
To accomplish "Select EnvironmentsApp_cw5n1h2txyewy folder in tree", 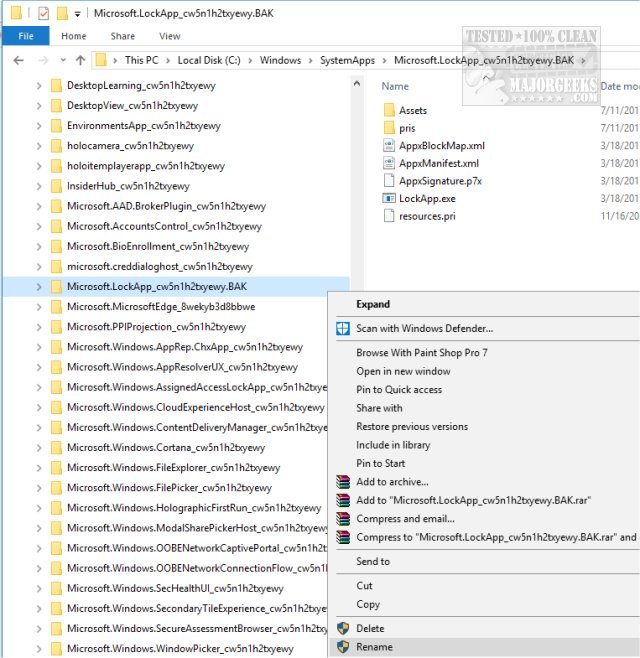I will click(x=144, y=125).
